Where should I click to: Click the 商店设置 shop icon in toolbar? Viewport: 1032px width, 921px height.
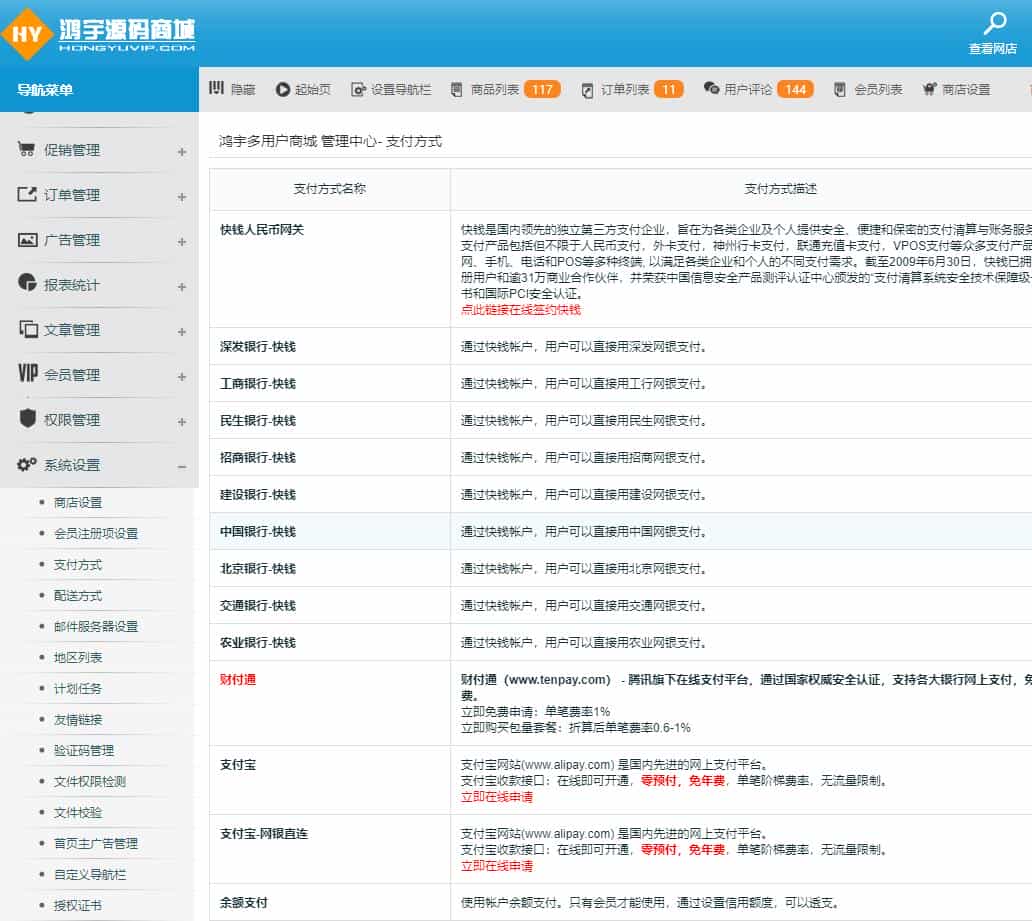(x=929, y=89)
